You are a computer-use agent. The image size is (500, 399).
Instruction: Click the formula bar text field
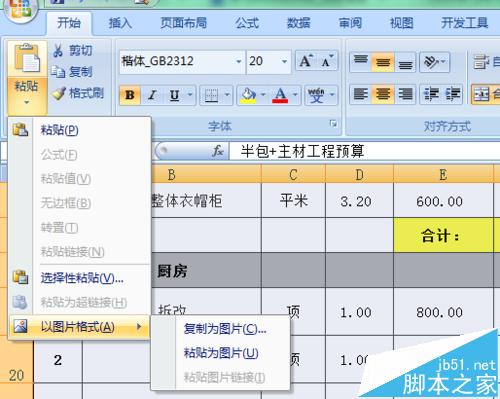[365, 151]
